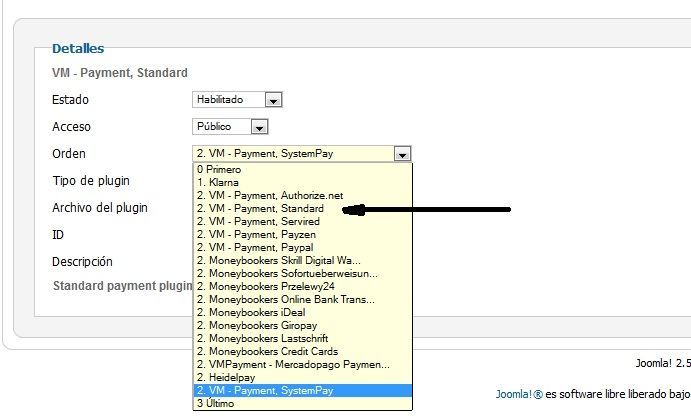Select highlighted 'VM - Payment, SystemPay' list item
The image size is (691, 420).
[302, 390]
